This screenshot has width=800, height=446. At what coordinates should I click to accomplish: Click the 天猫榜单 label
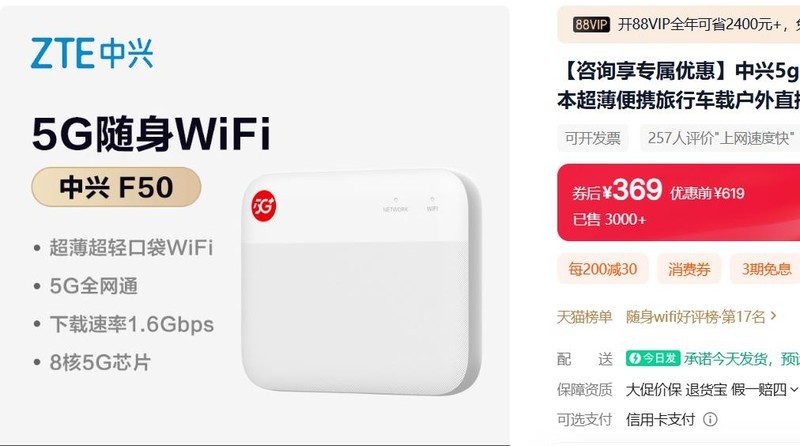pos(584,317)
